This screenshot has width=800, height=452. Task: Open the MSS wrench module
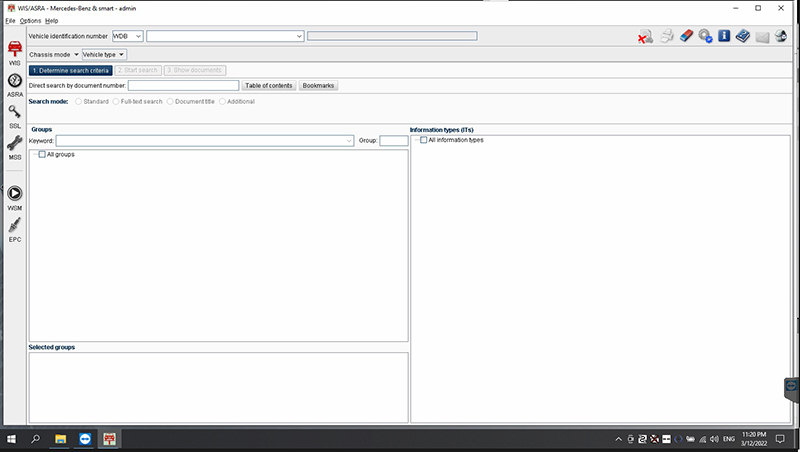click(x=15, y=147)
